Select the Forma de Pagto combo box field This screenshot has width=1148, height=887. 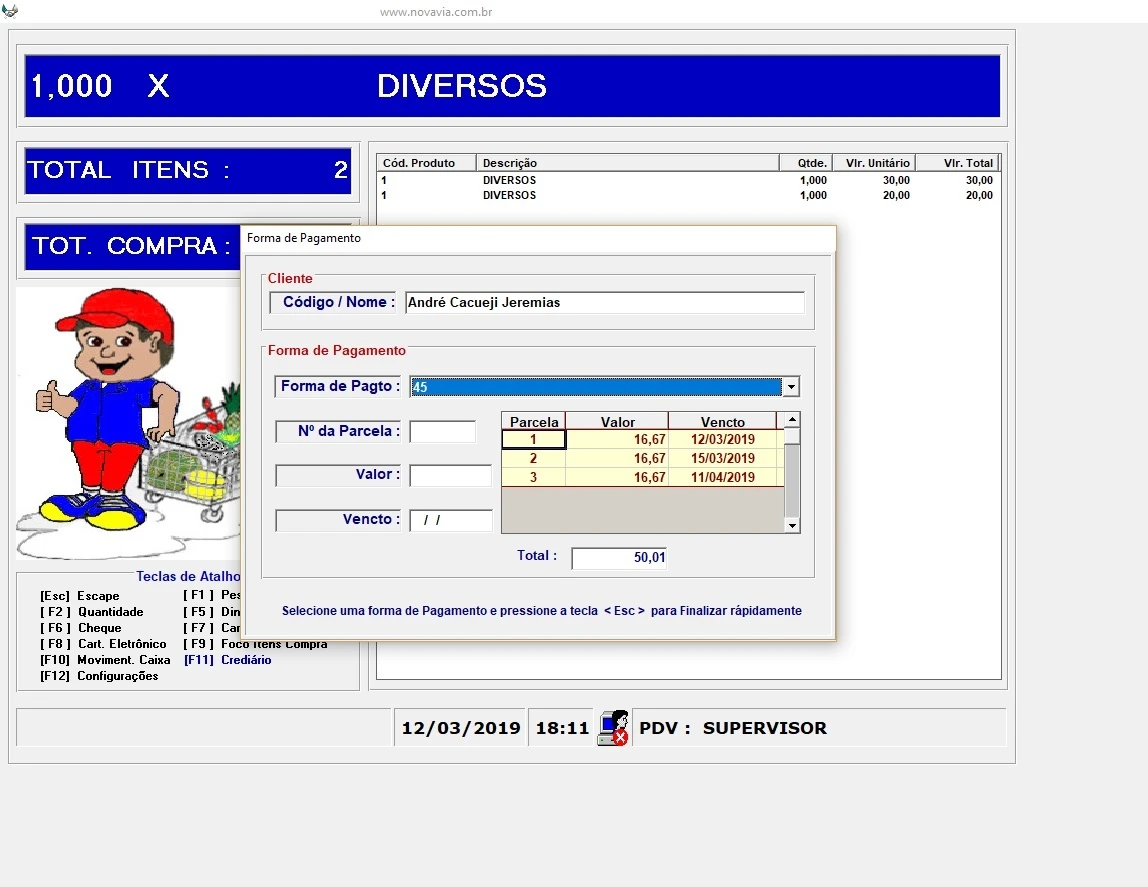point(596,387)
